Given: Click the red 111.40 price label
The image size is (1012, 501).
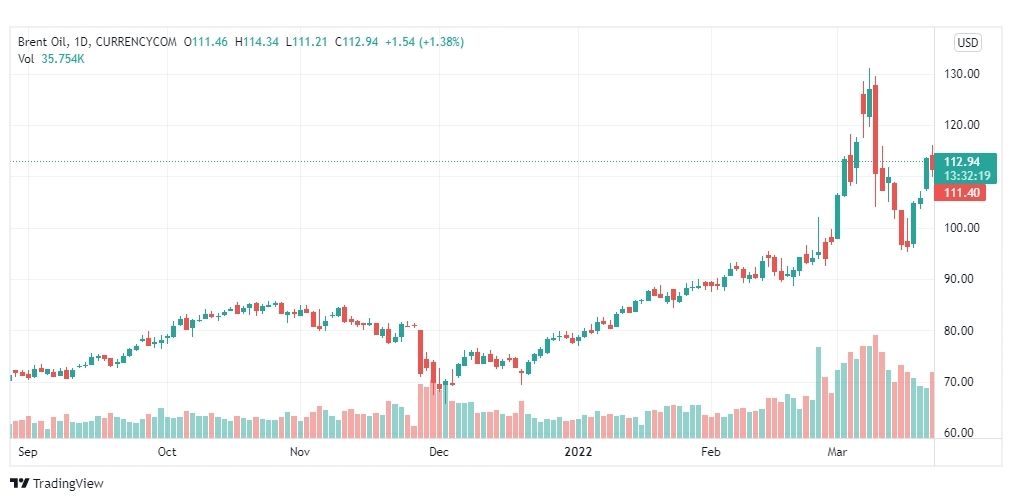Looking at the screenshot, I should point(960,193).
